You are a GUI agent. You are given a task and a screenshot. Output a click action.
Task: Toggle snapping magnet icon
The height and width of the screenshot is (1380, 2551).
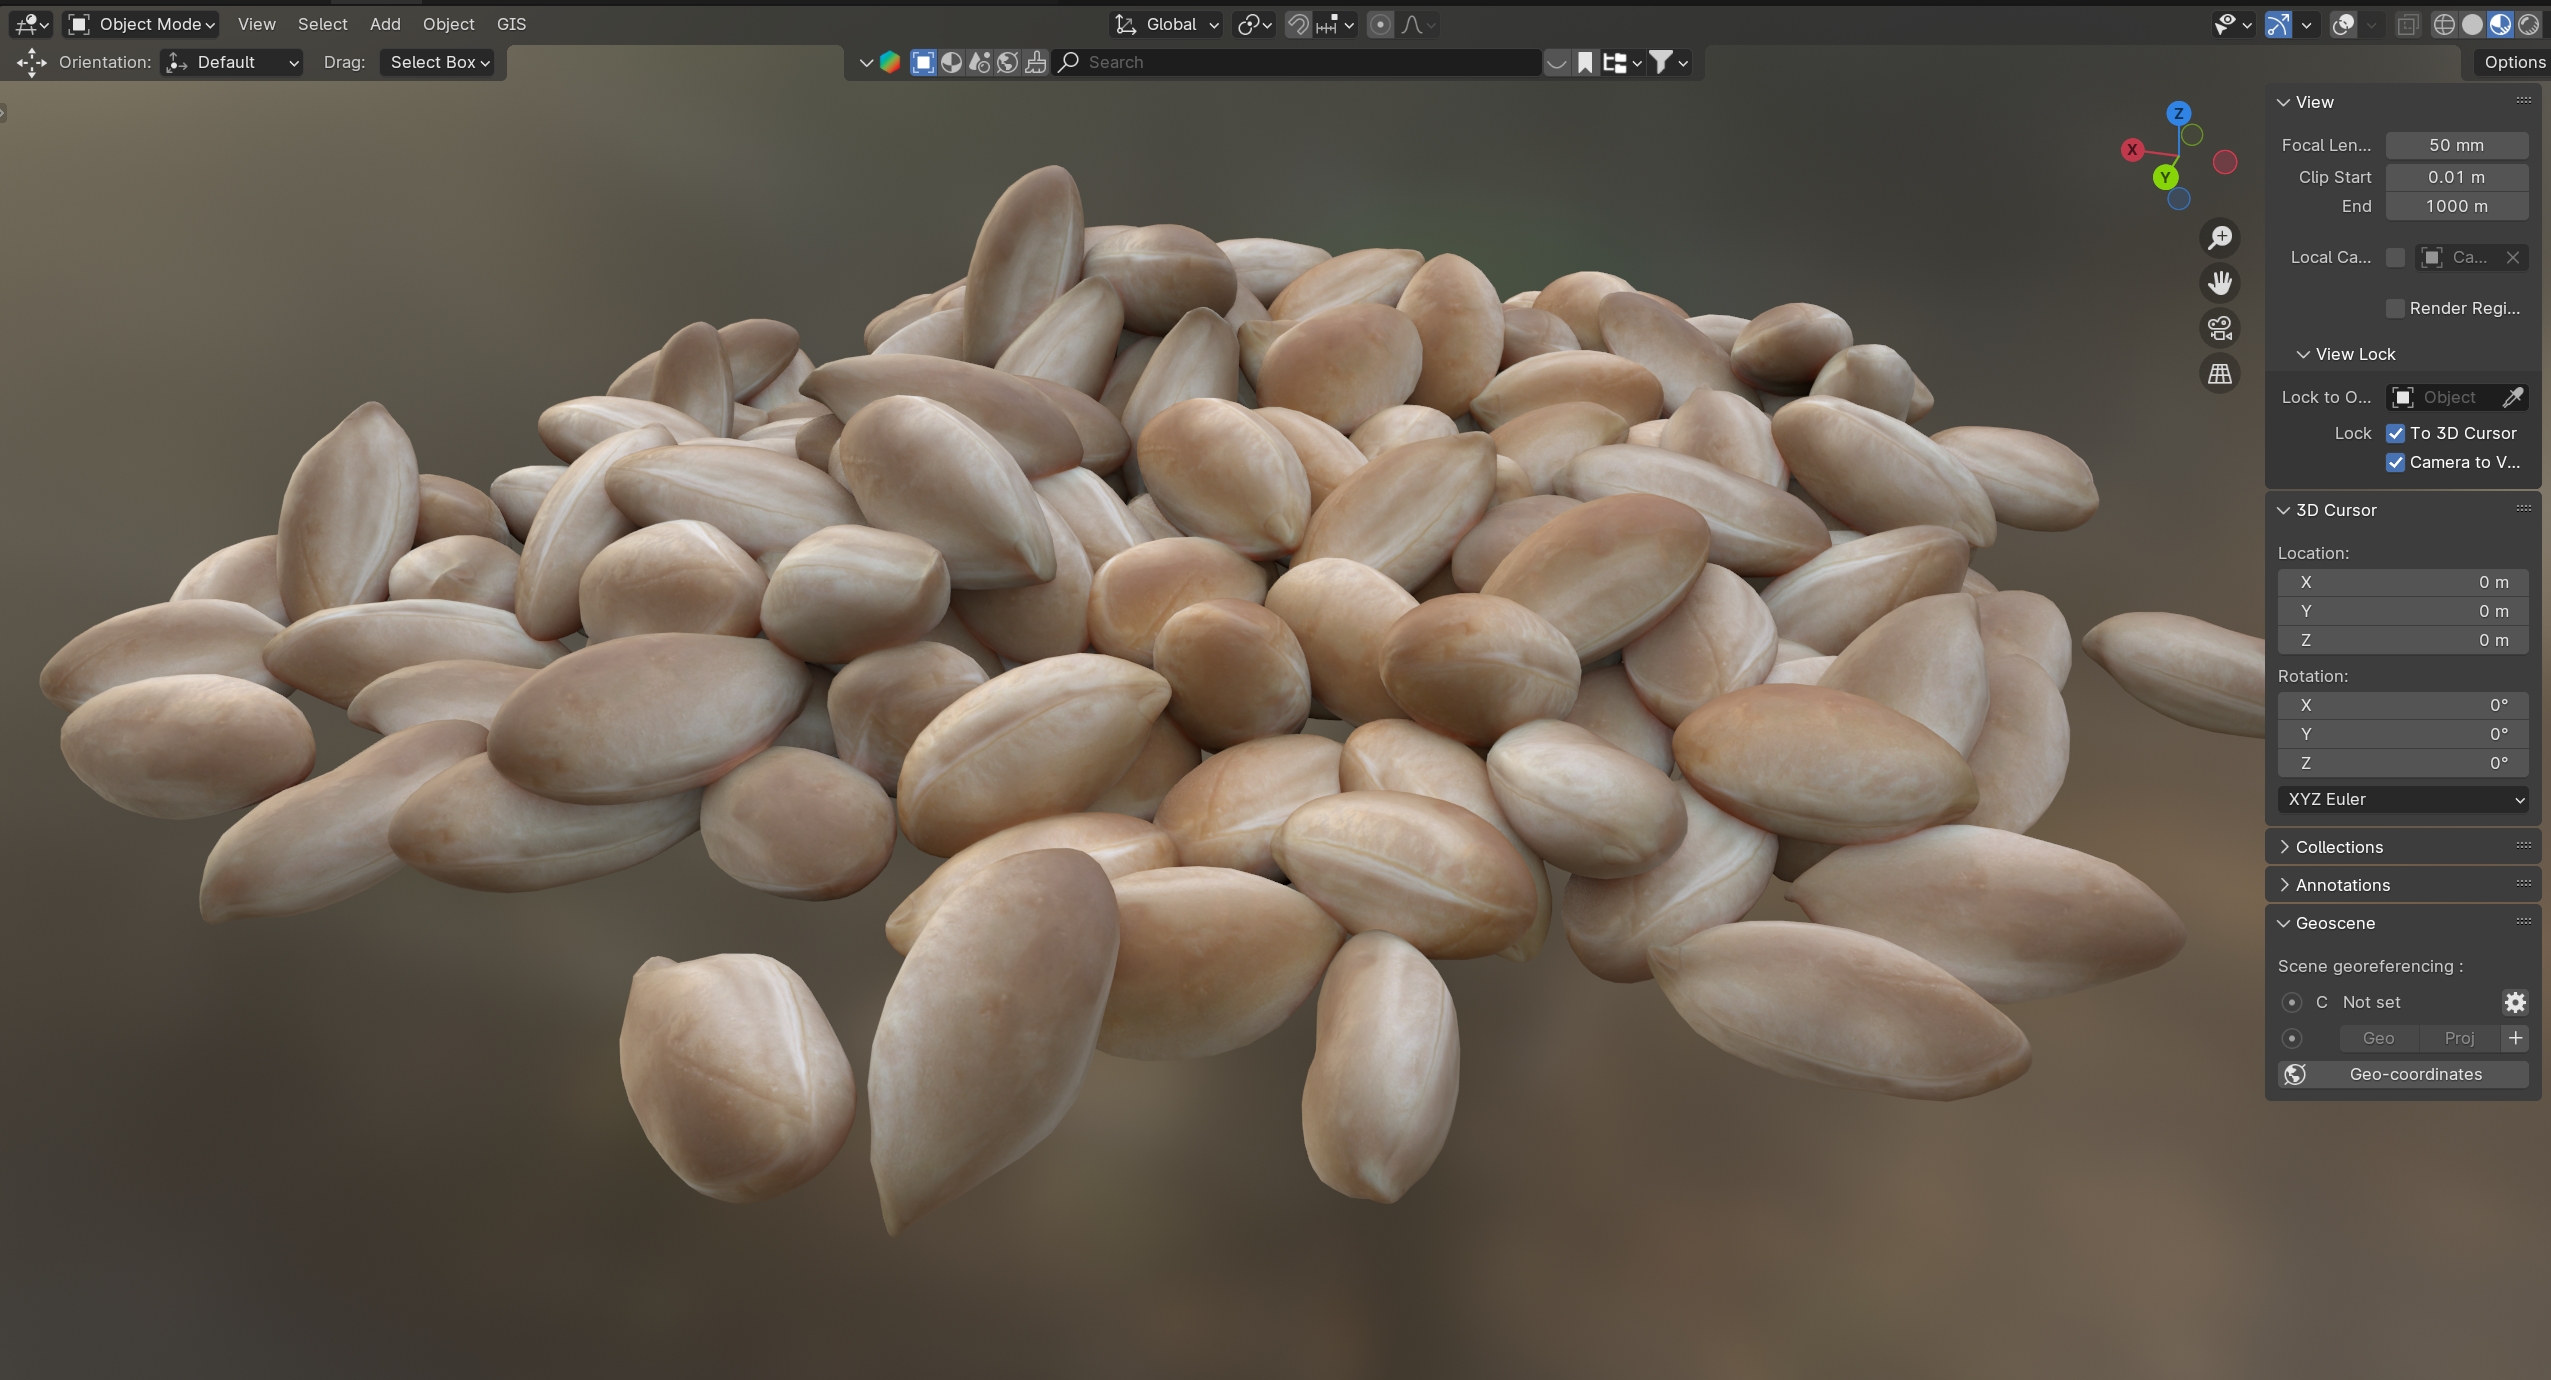pyautogui.click(x=1297, y=25)
